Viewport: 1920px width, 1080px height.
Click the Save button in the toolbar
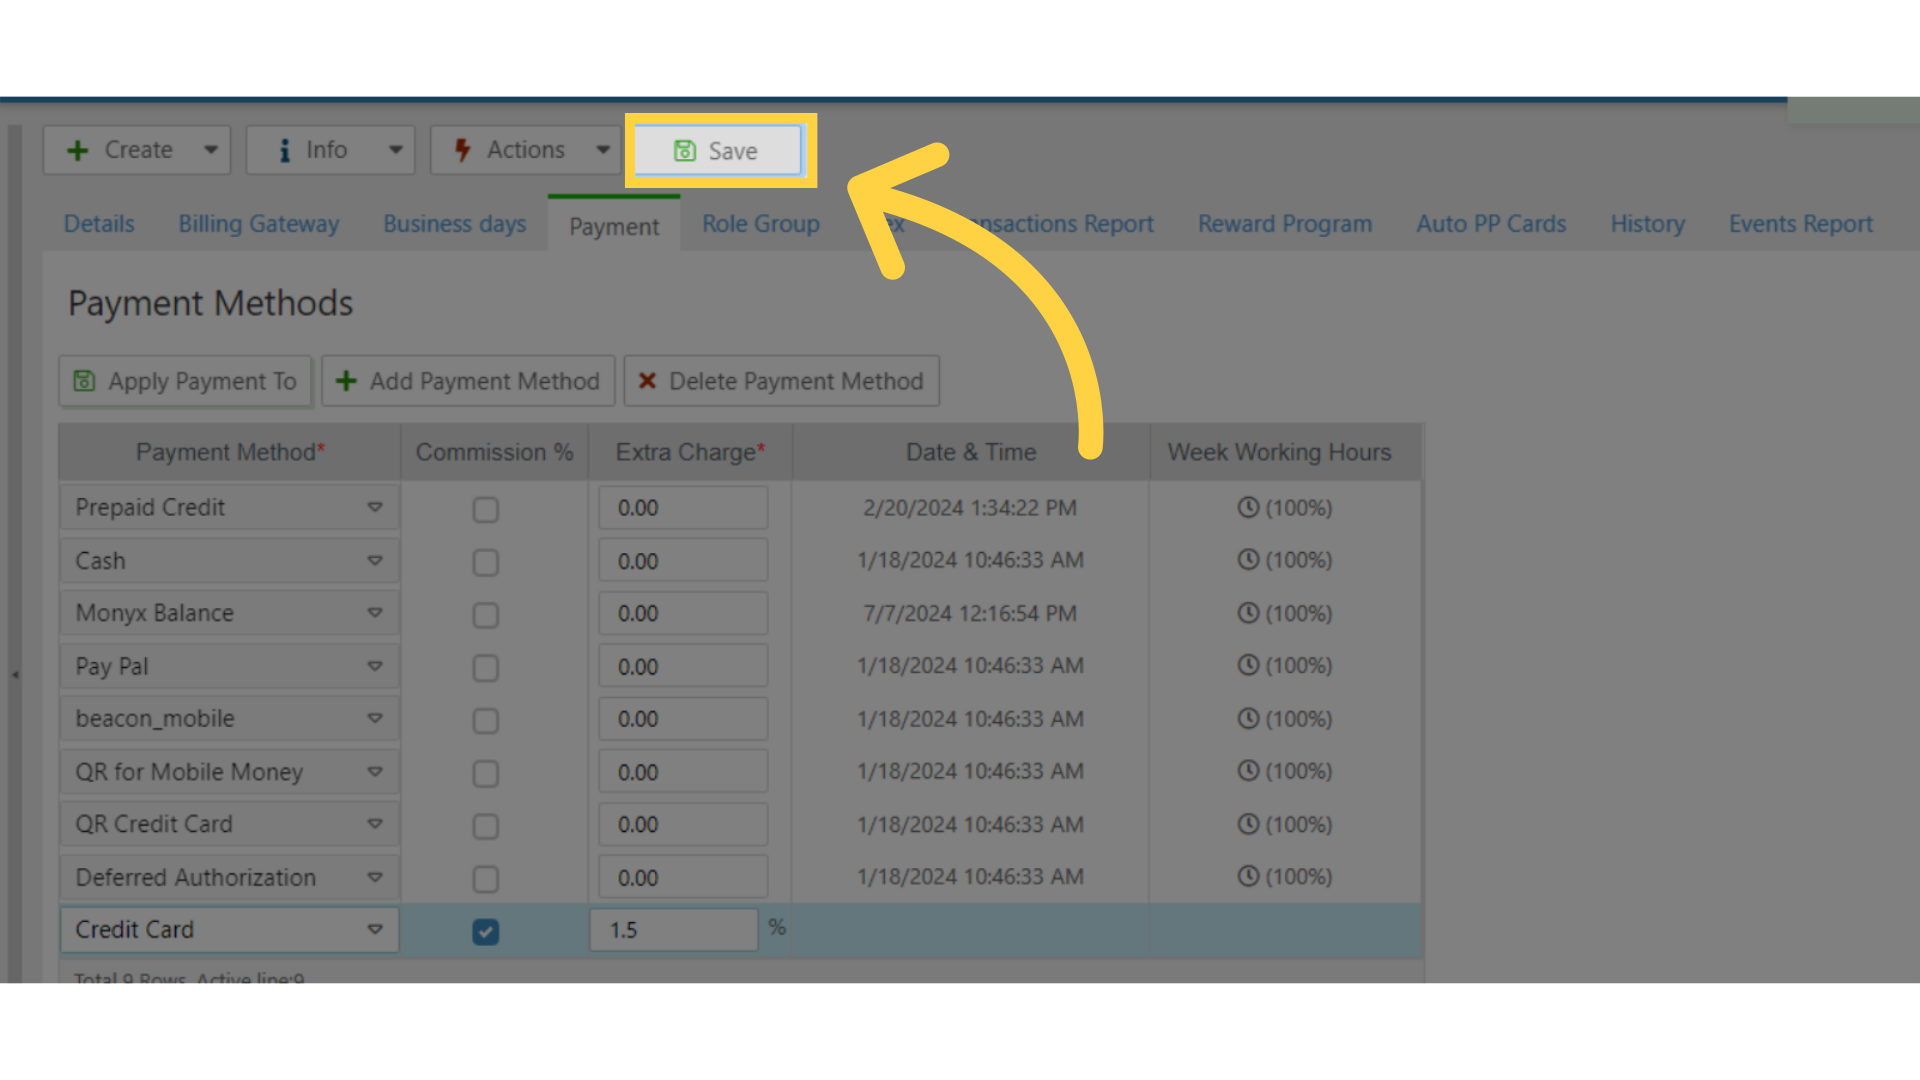[718, 151]
